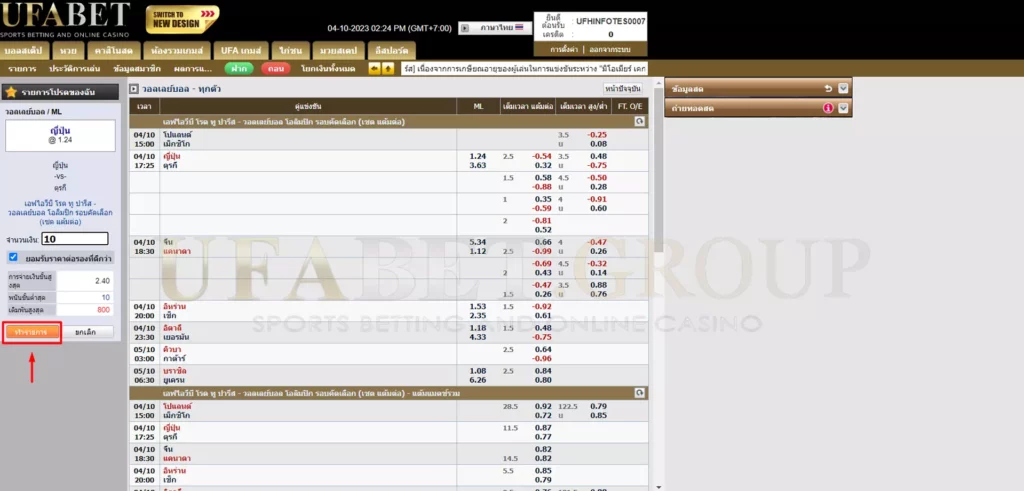Click the refresh icon in first league header

tap(639, 121)
